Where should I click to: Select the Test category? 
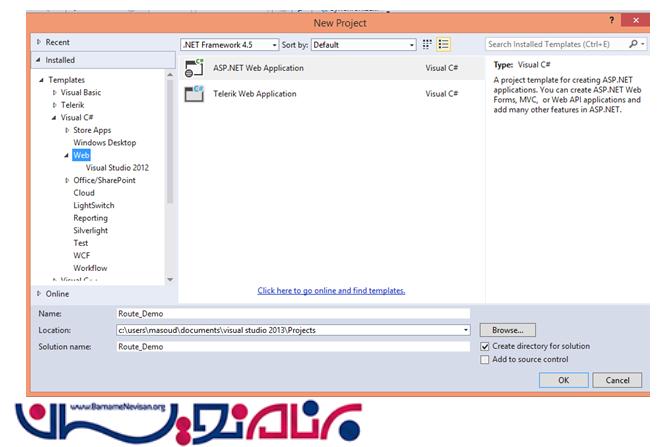(81, 243)
